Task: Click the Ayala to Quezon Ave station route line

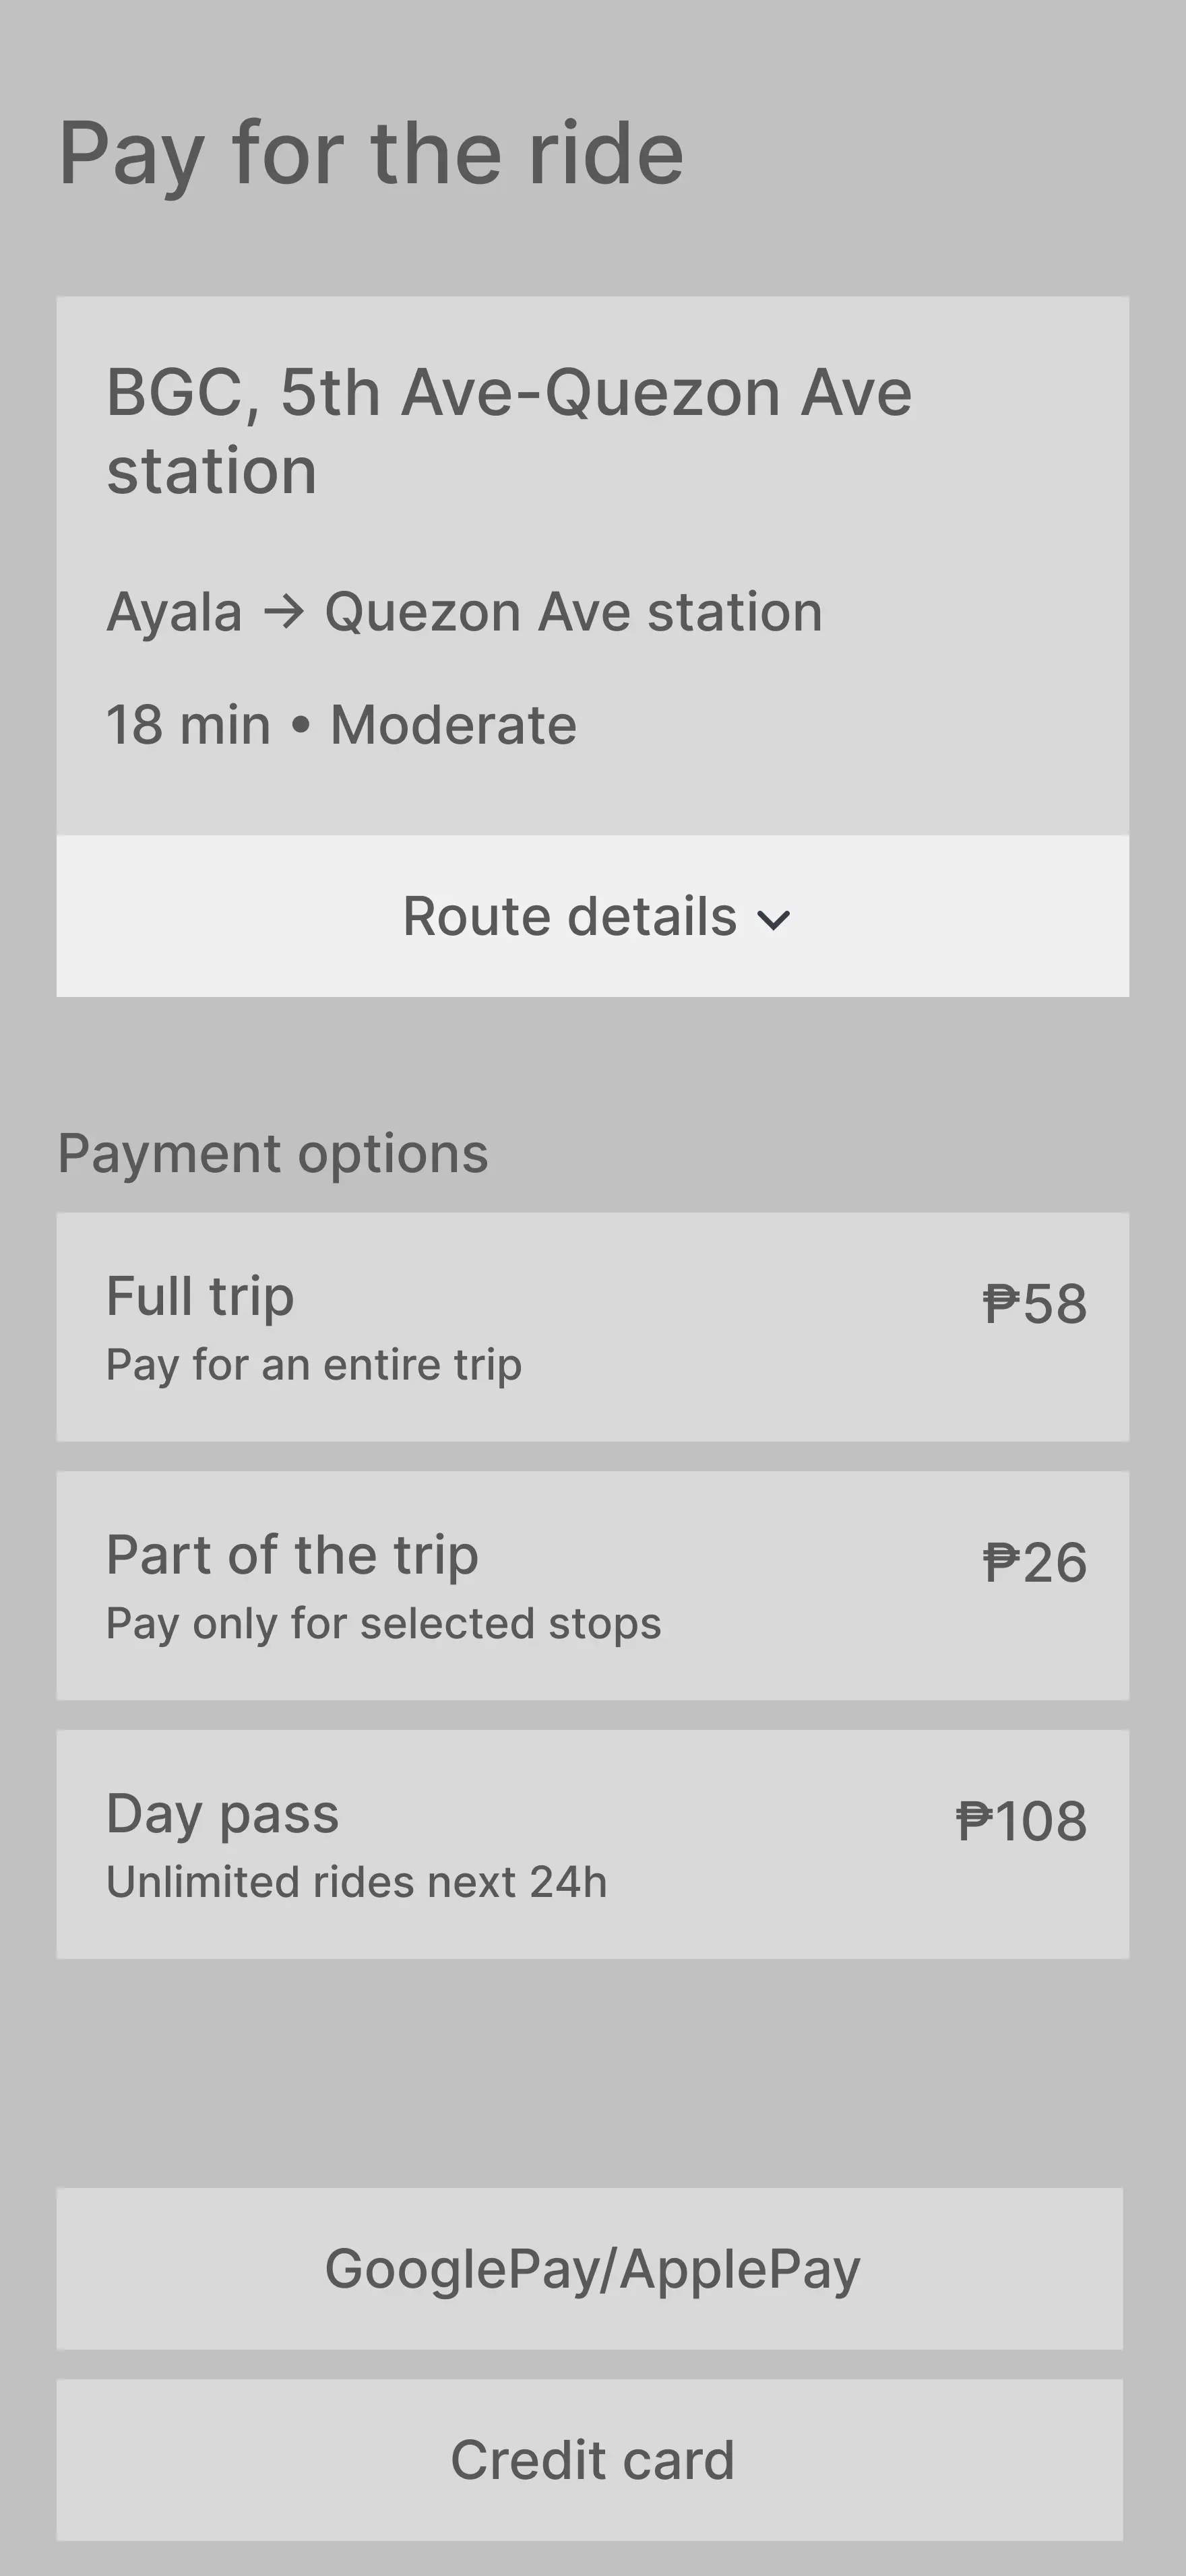Action: click(x=465, y=612)
